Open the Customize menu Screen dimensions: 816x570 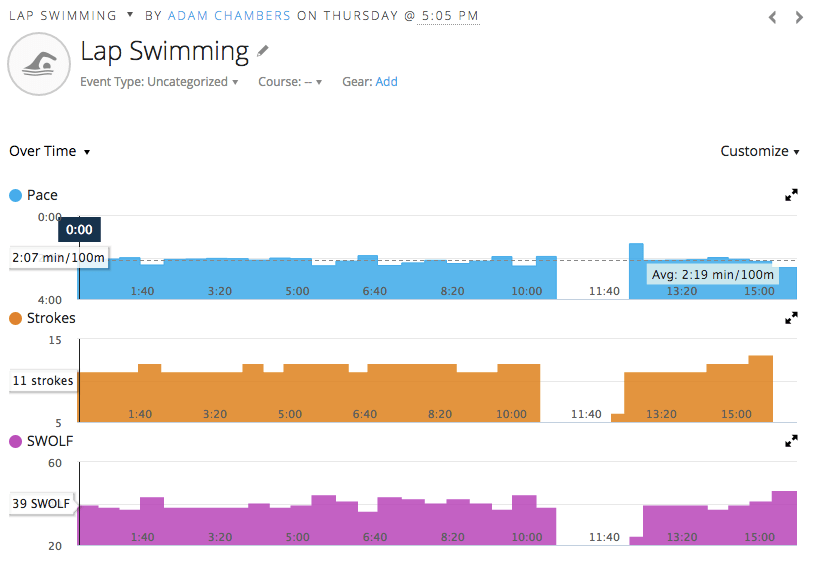coord(760,152)
